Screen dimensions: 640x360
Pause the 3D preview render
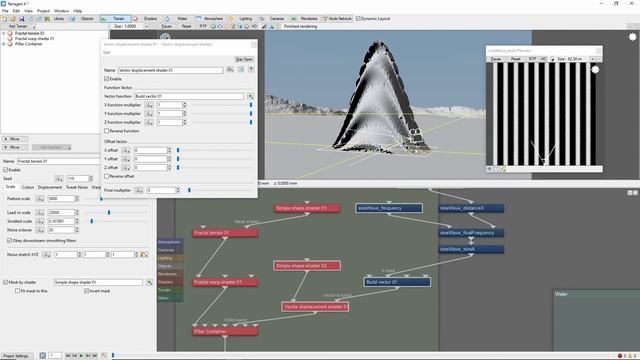tap(167, 26)
